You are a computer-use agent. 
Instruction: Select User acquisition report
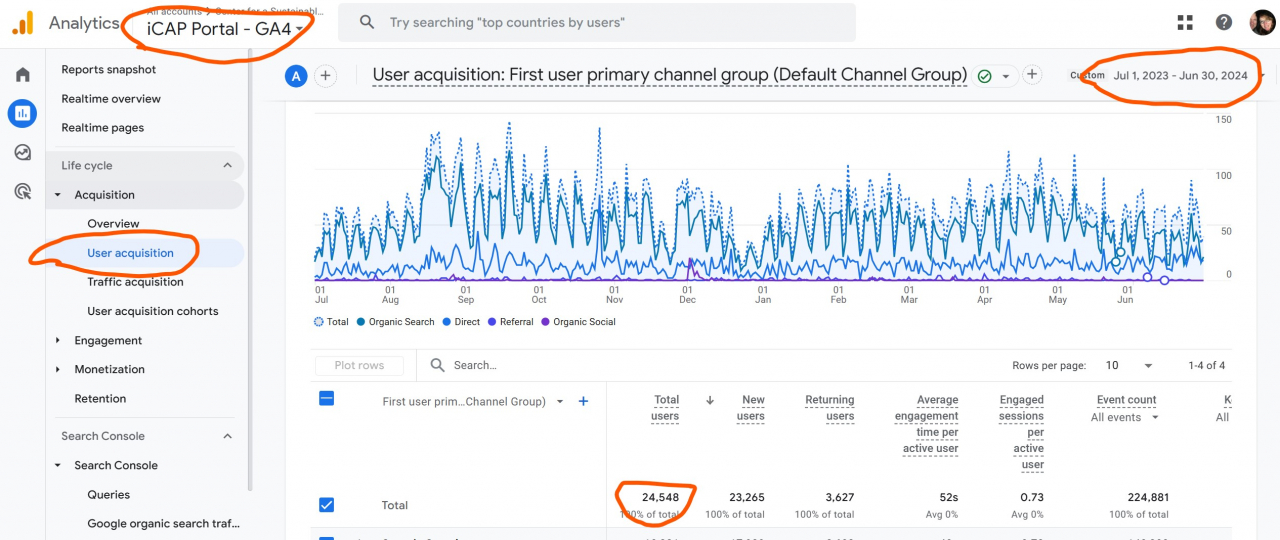[130, 253]
